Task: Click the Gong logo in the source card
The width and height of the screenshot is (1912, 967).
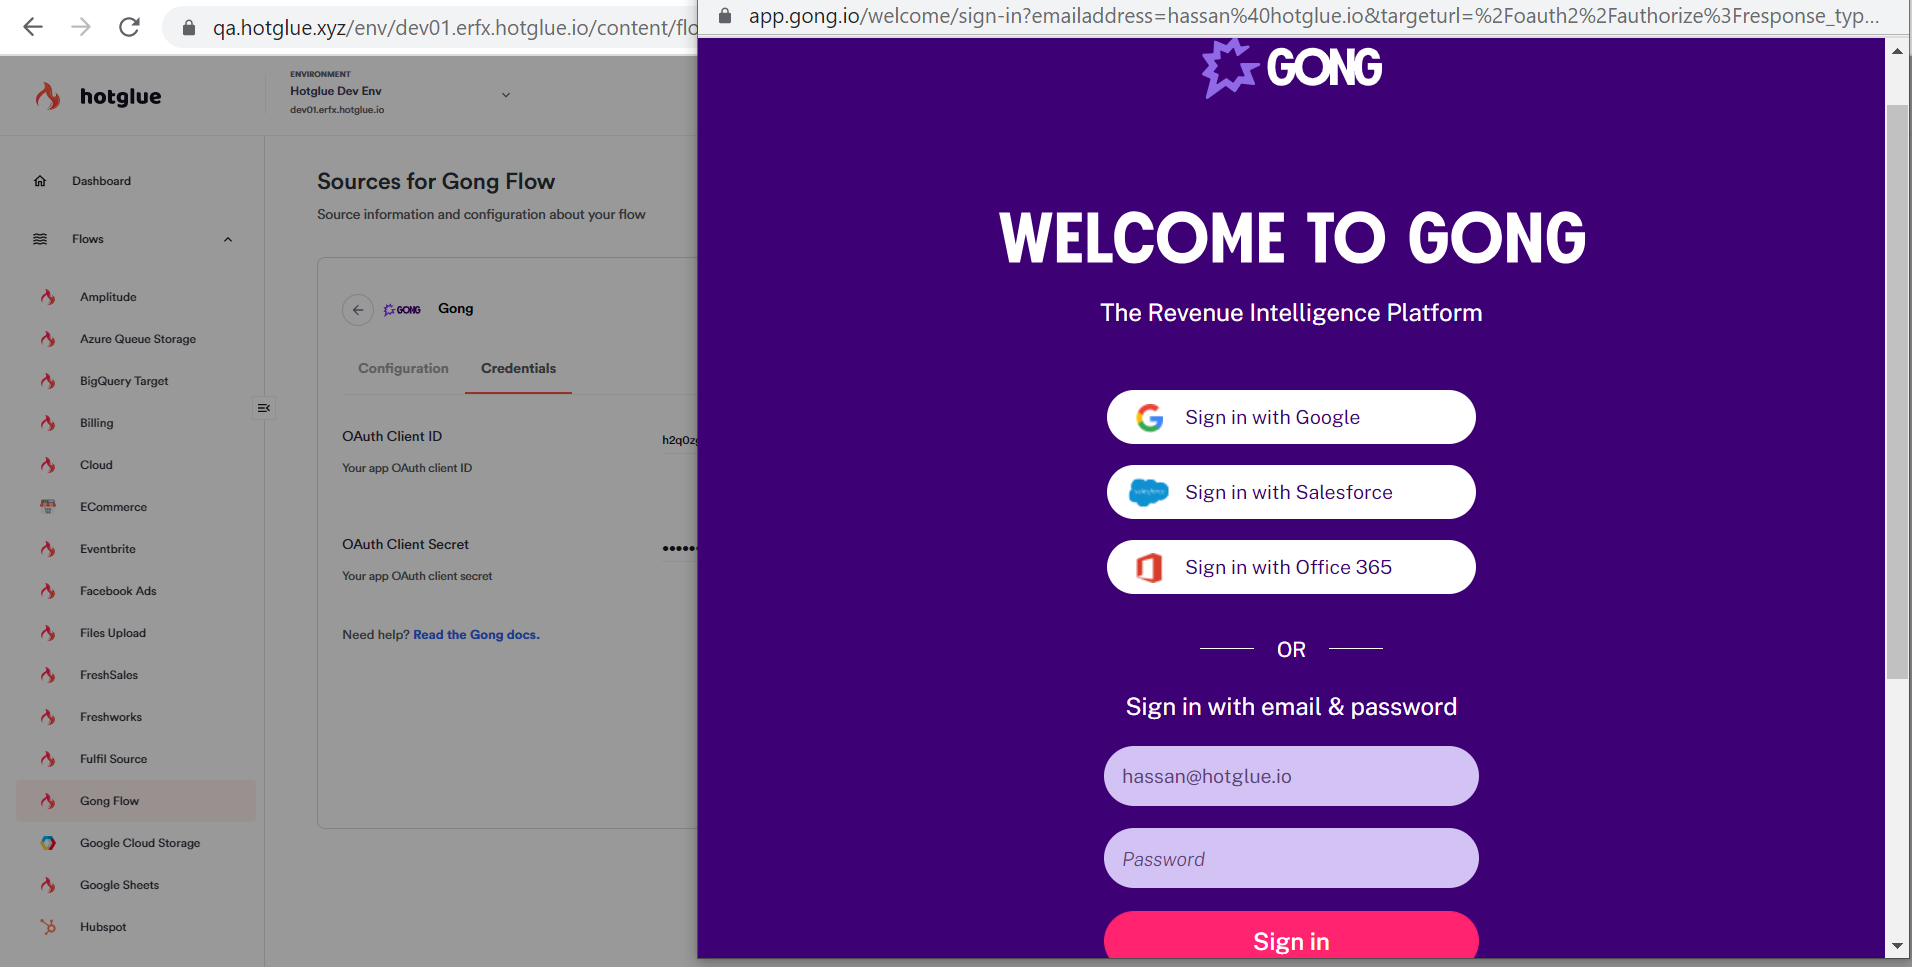Action: 402,310
